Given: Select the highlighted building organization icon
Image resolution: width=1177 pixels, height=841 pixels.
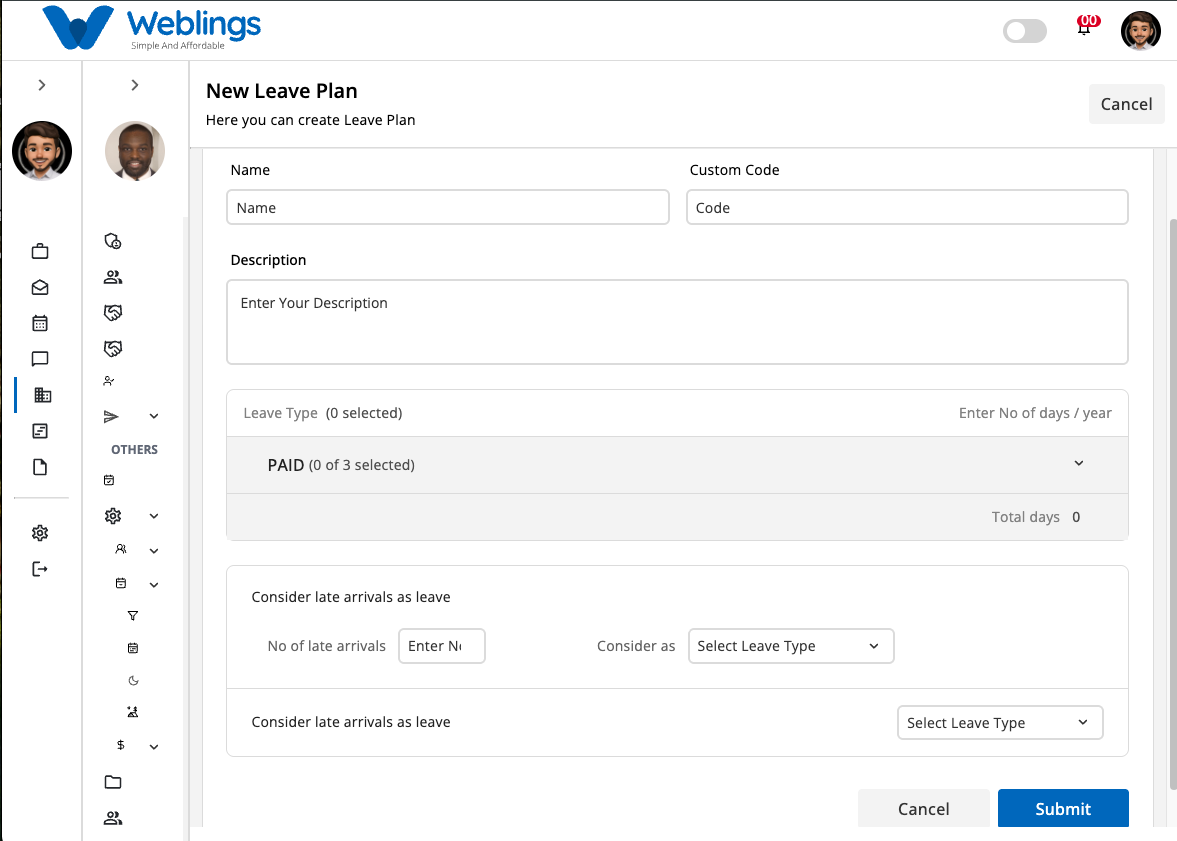Looking at the screenshot, I should [43, 395].
